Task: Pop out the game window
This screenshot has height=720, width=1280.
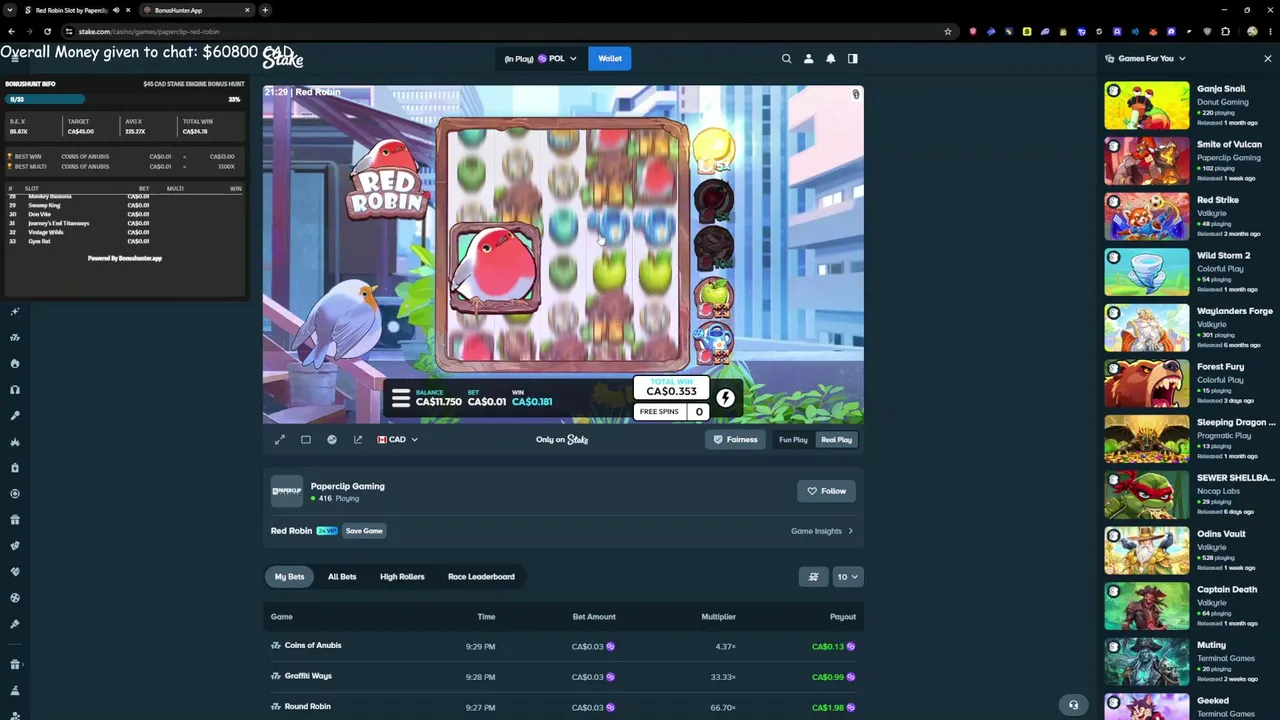Action: 358,440
